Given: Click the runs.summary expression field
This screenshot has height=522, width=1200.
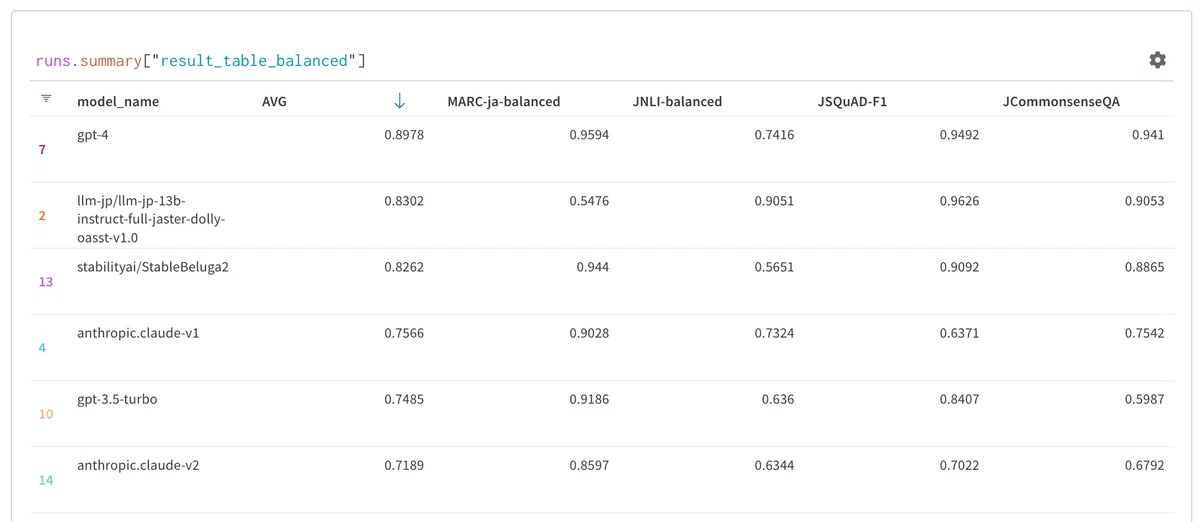Looking at the screenshot, I should click(200, 61).
